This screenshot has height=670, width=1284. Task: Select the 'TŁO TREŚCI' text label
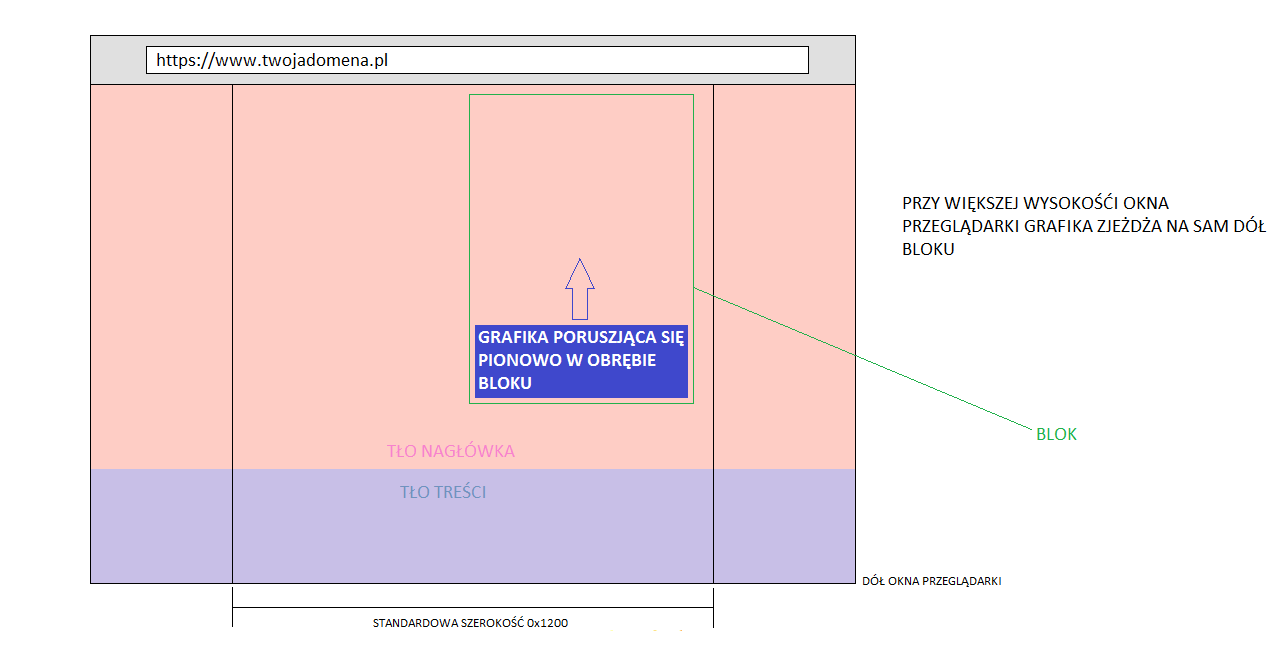click(443, 492)
